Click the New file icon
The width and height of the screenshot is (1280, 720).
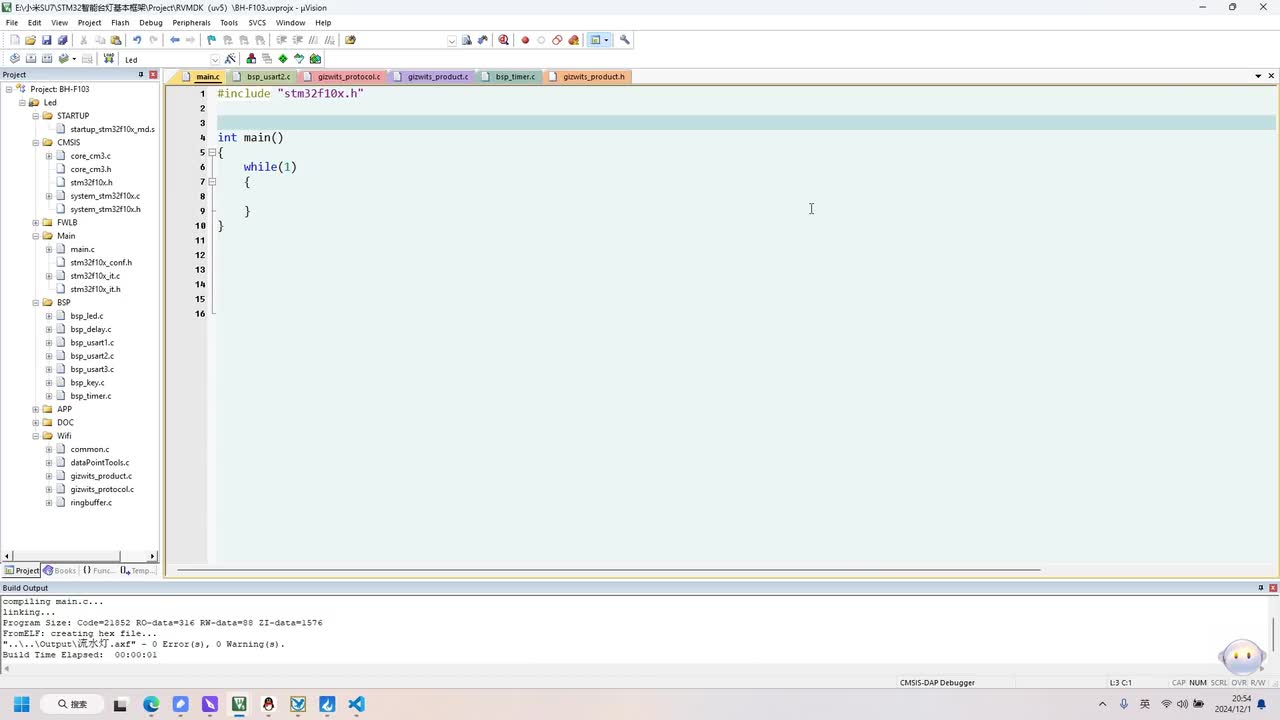point(14,40)
